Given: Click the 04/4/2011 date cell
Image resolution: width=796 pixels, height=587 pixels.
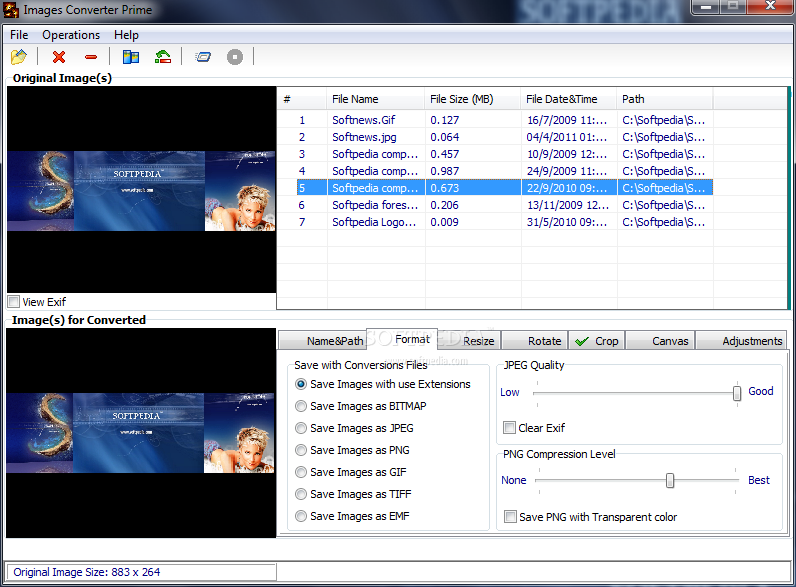Looking at the screenshot, I should tap(567, 137).
